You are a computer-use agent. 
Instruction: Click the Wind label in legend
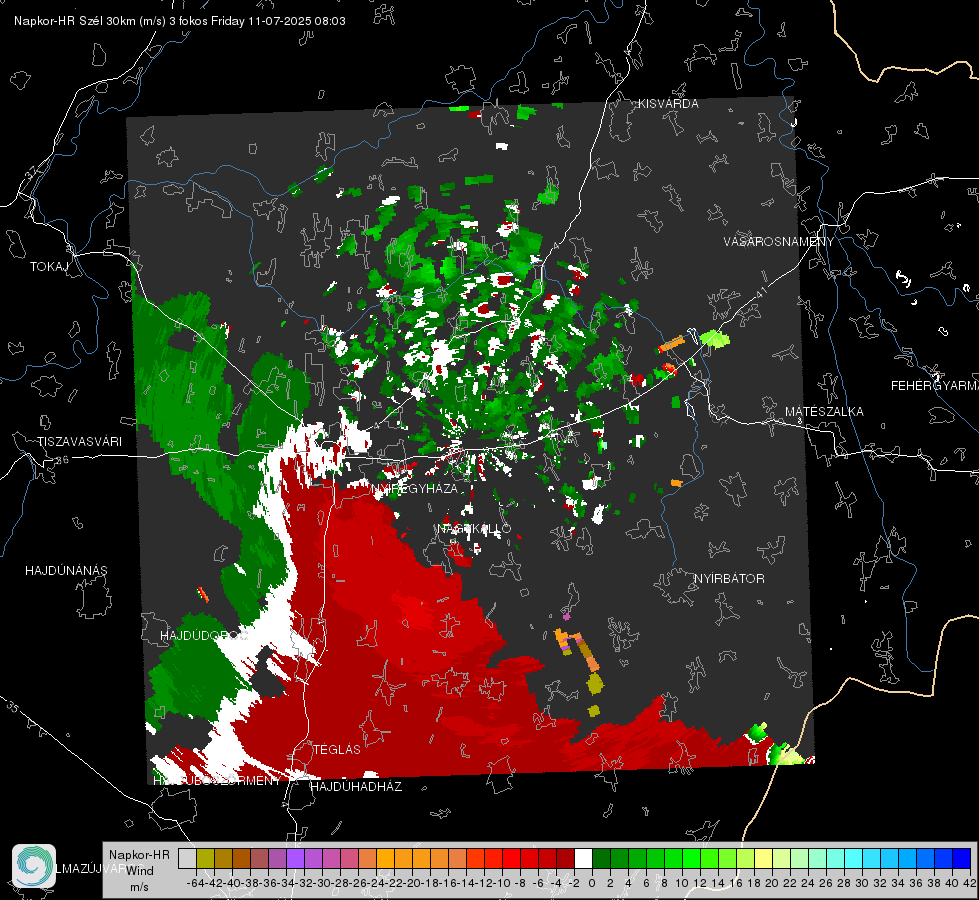(140, 871)
